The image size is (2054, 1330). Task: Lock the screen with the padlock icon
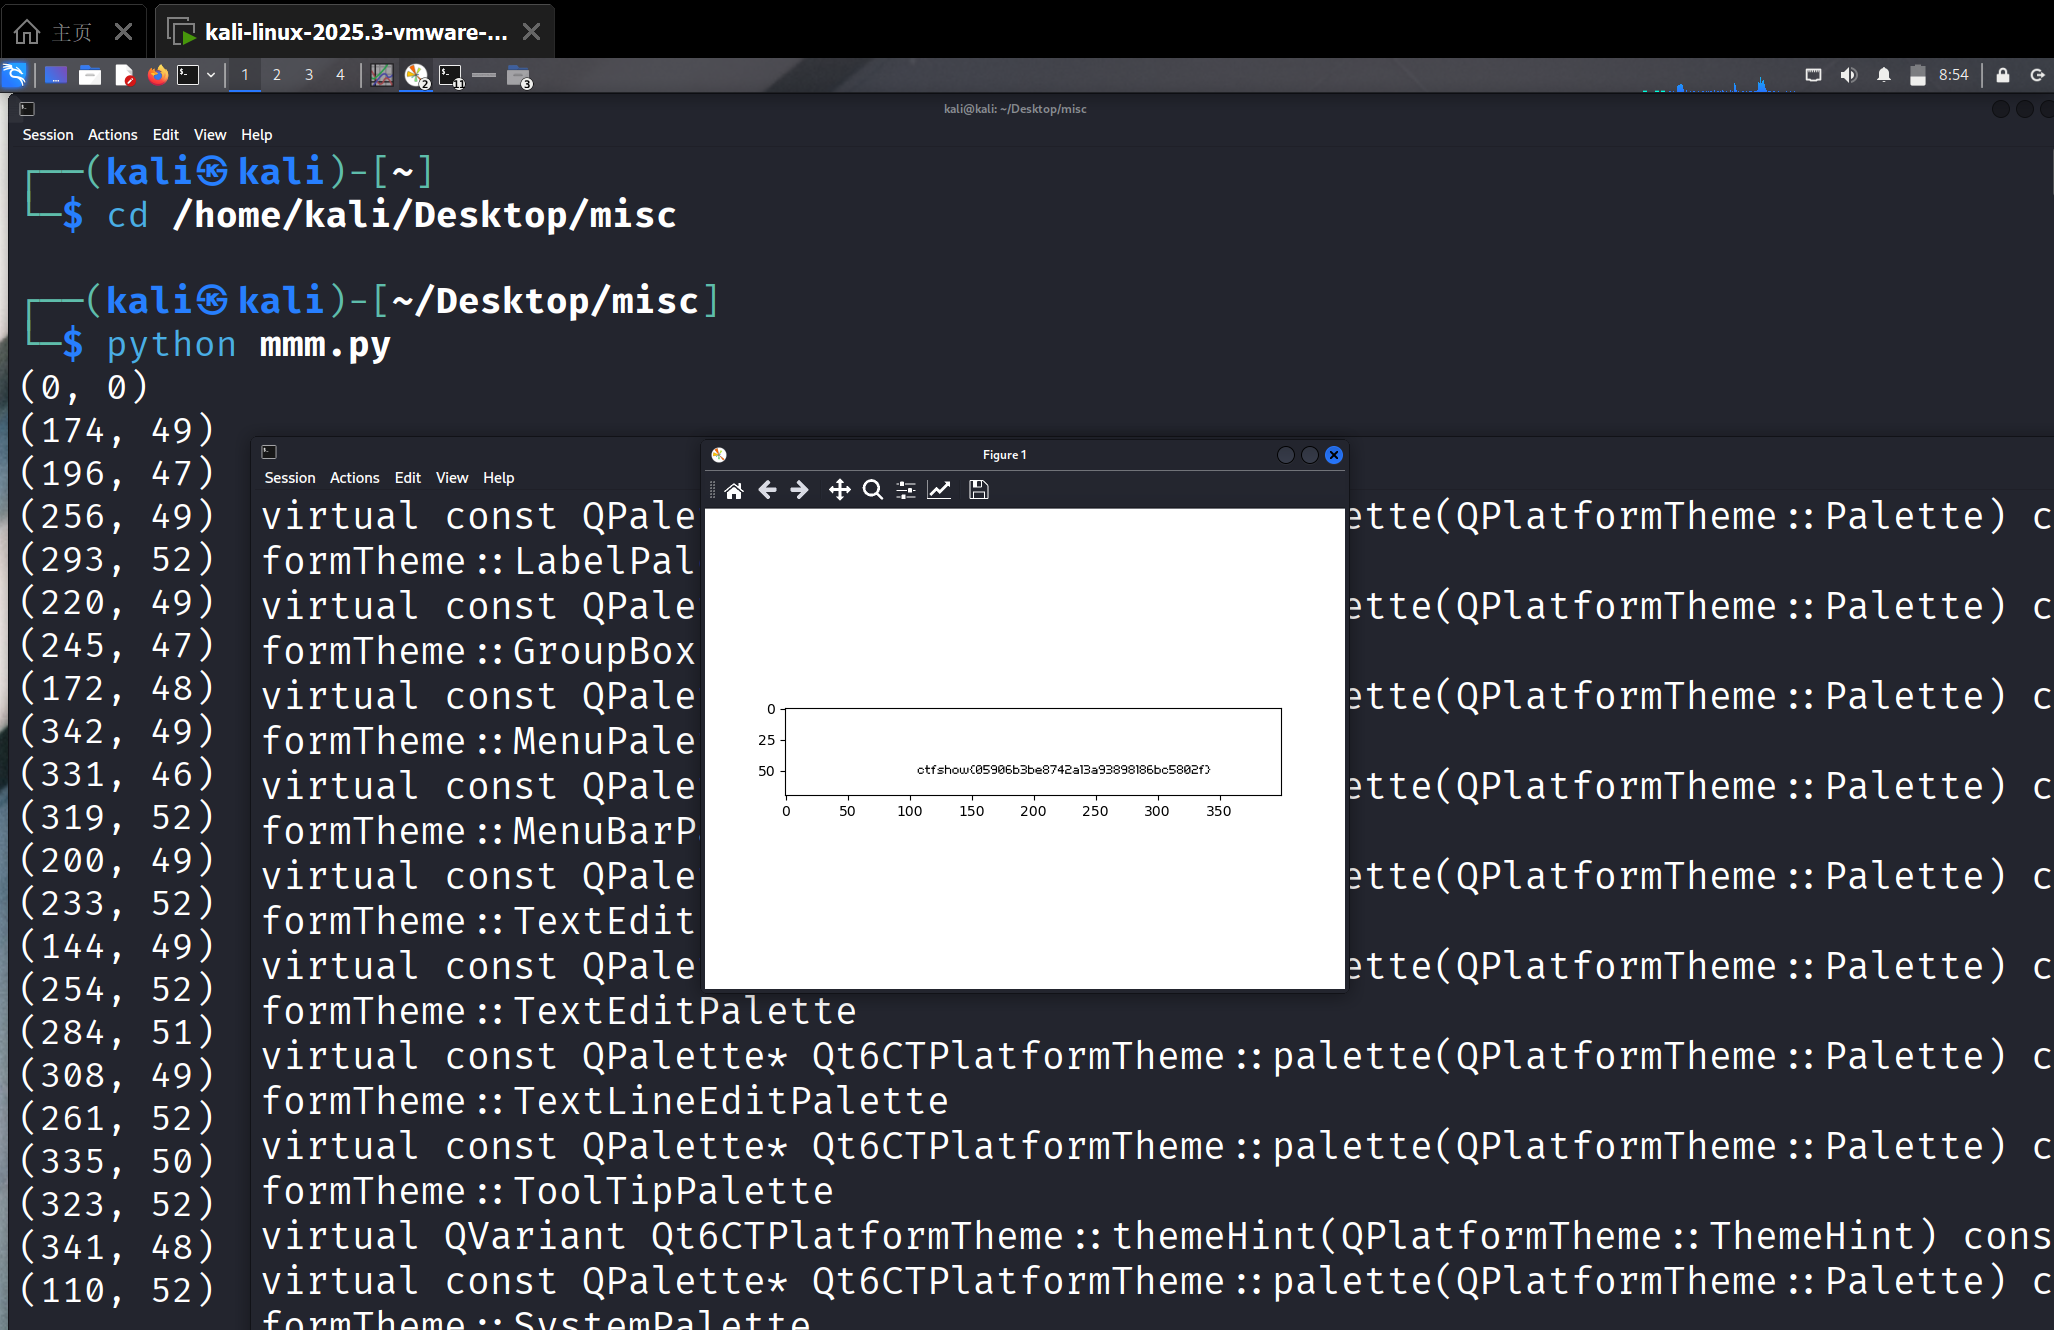click(2003, 75)
